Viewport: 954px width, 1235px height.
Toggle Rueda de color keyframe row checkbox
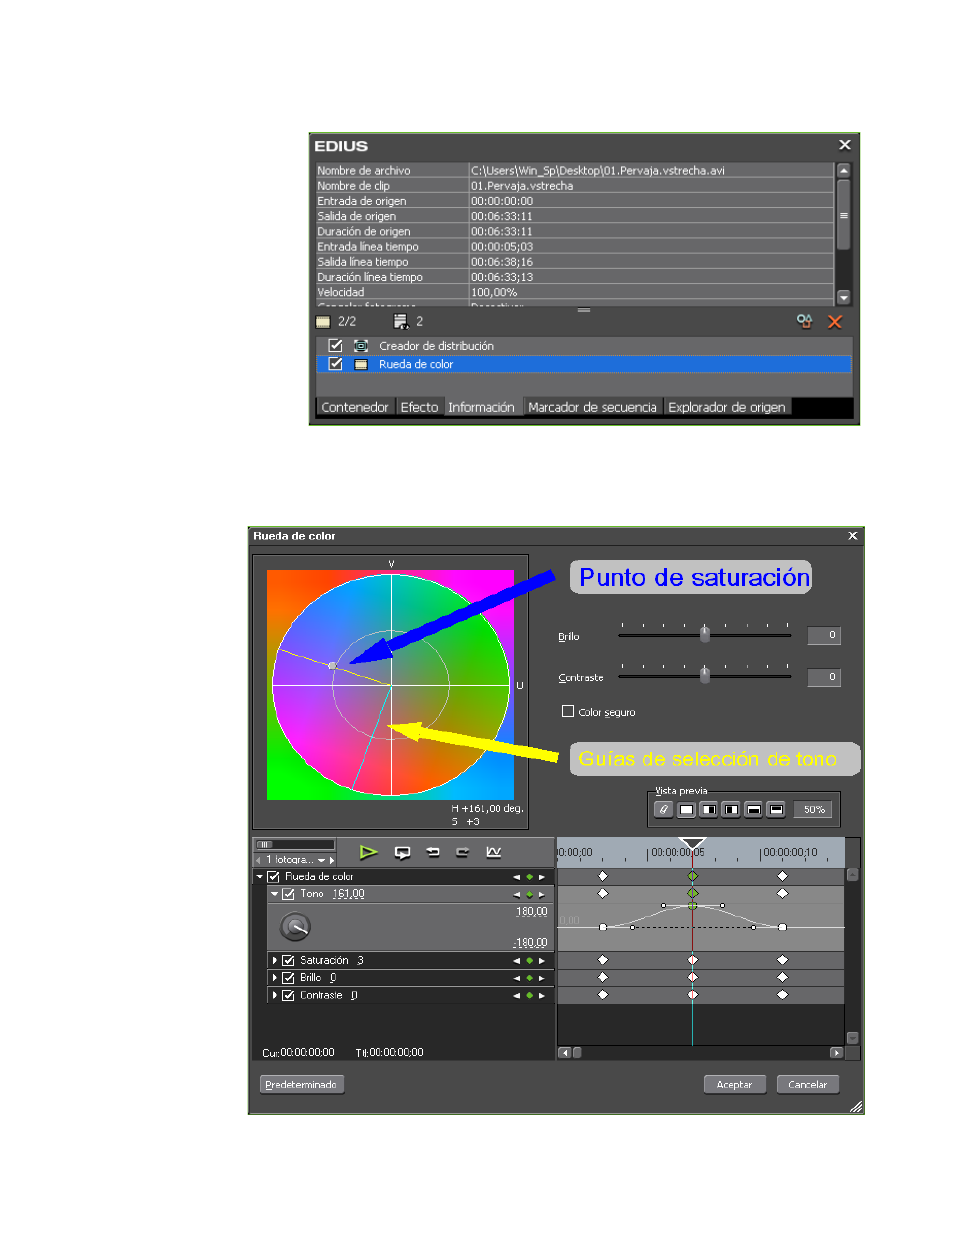[x=273, y=877]
